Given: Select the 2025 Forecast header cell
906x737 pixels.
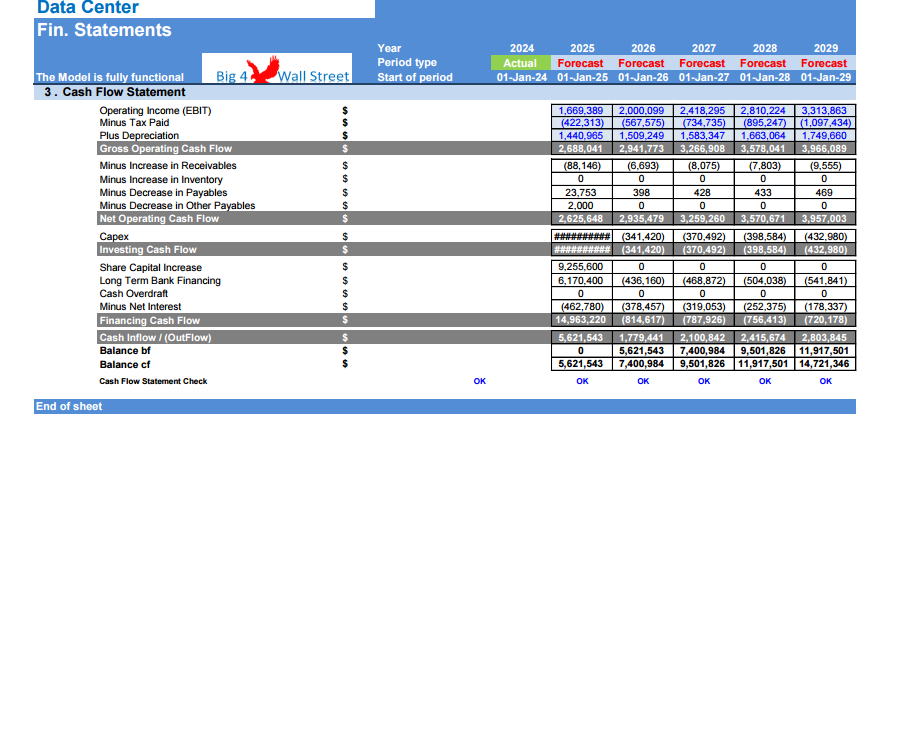Looking at the screenshot, I should tap(581, 62).
